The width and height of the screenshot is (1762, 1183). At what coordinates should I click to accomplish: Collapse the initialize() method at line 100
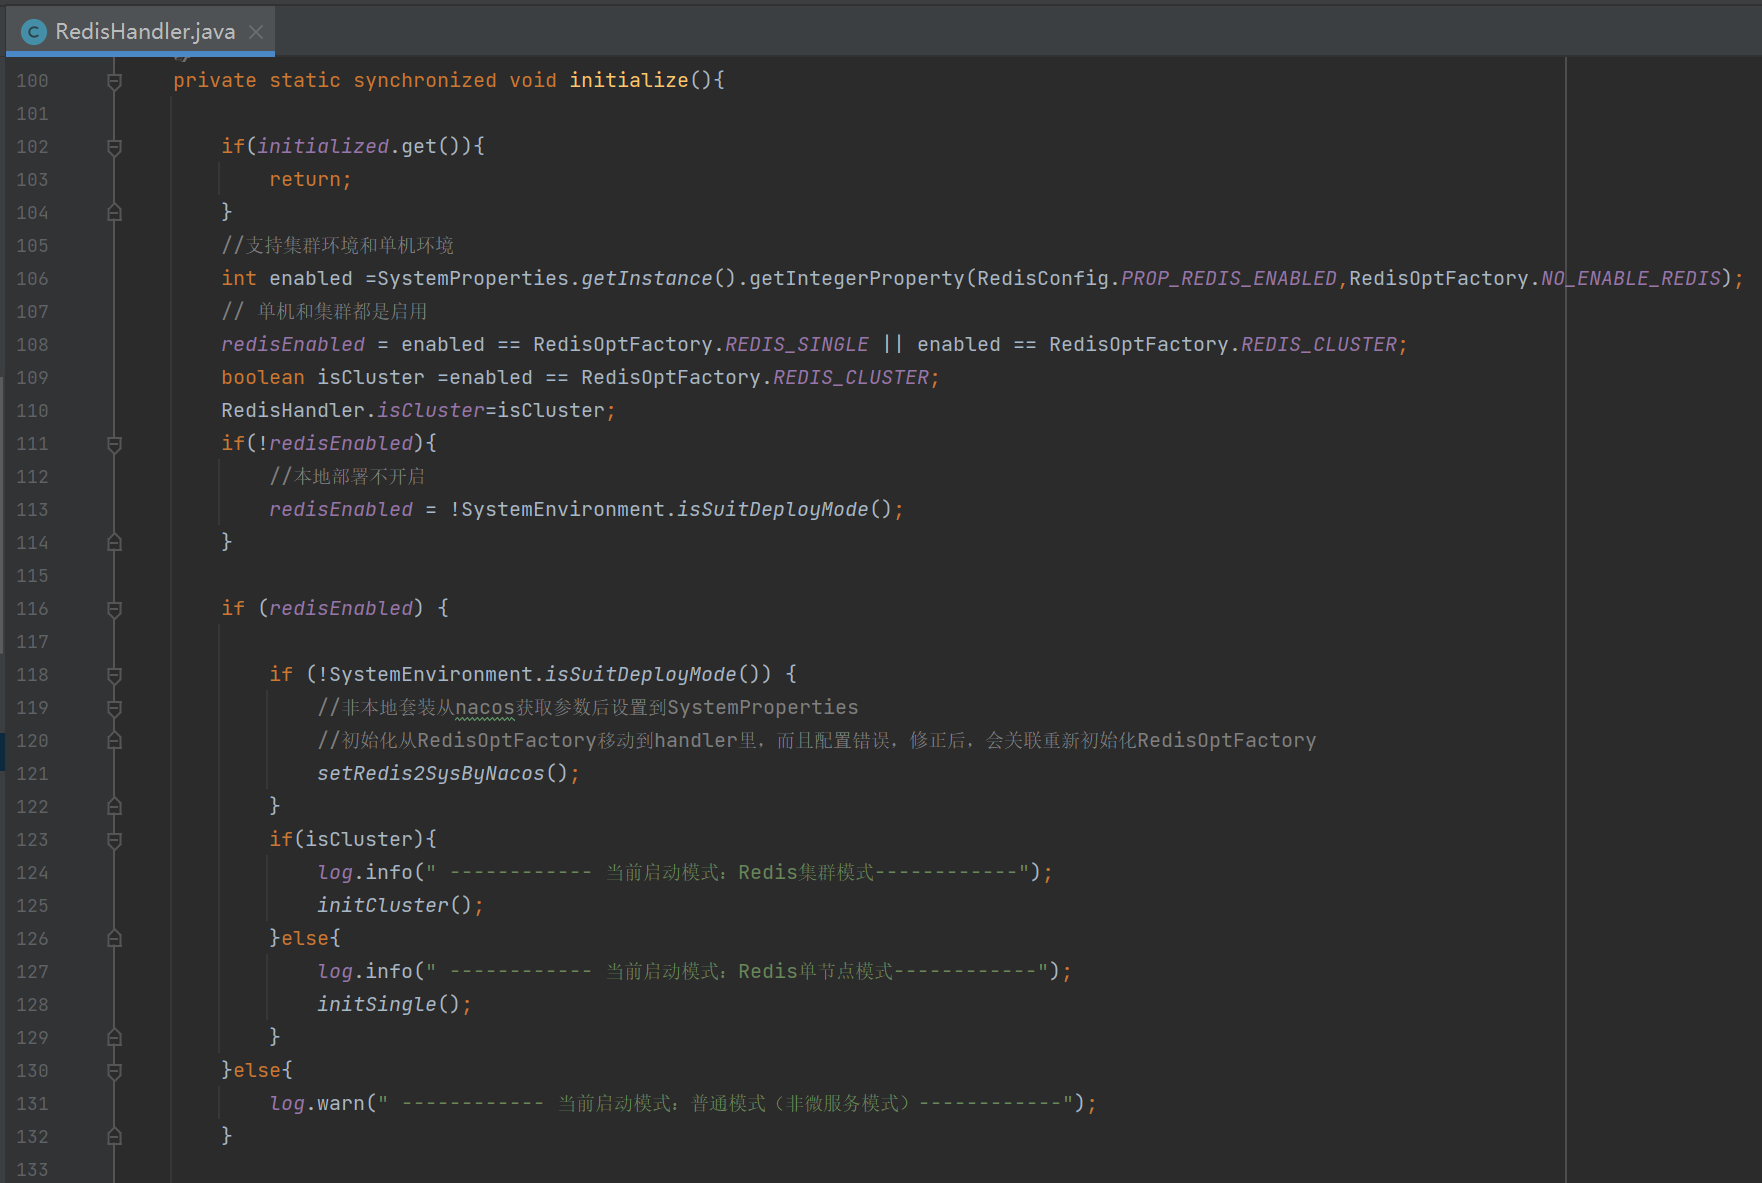tap(114, 81)
